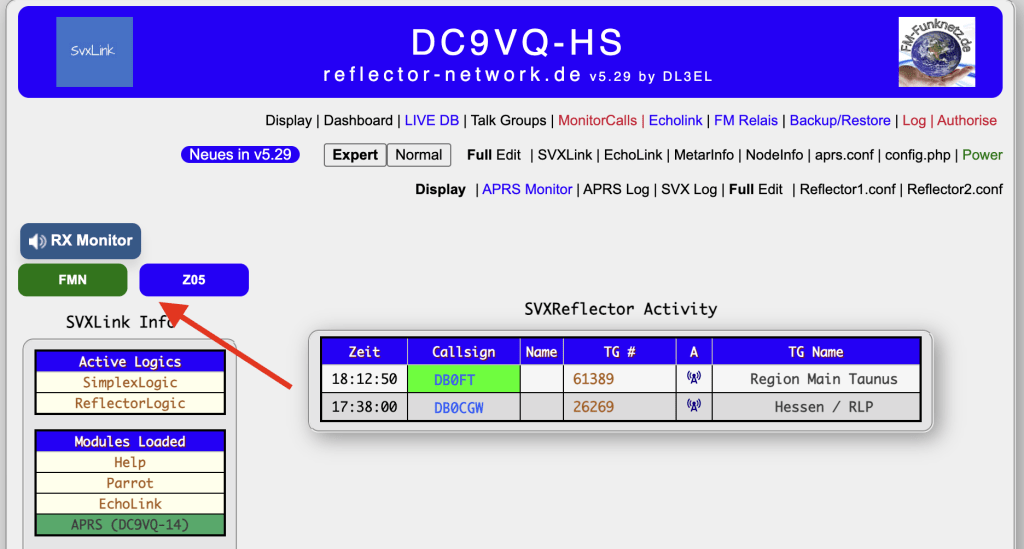Open the Dashboard menu item

pos(358,120)
